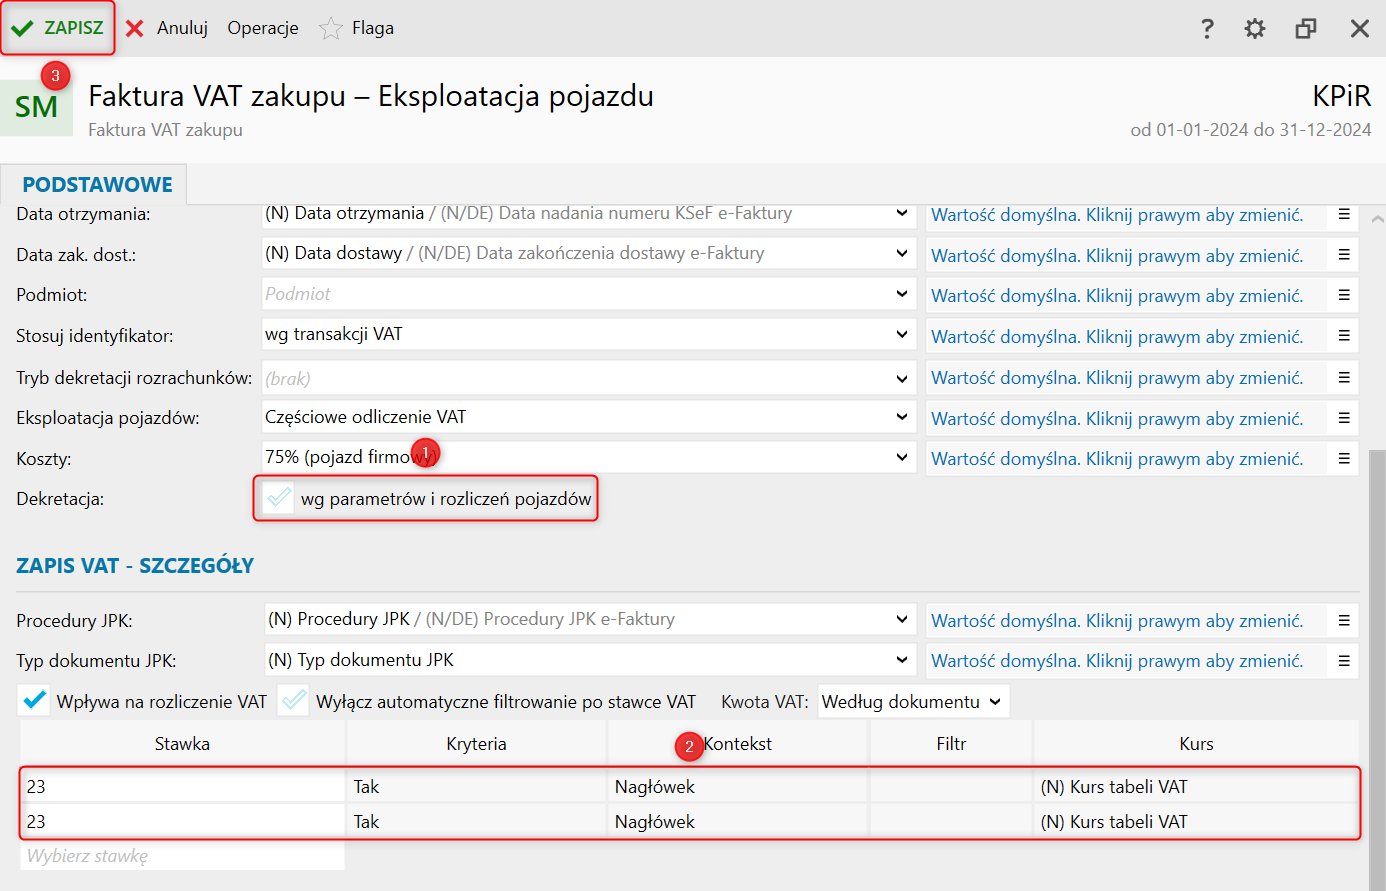Image resolution: width=1386 pixels, height=891 pixels.
Task: Toggle 'Wyłącz automatyczne filtrowanie po stawce VAT'
Action: click(294, 701)
